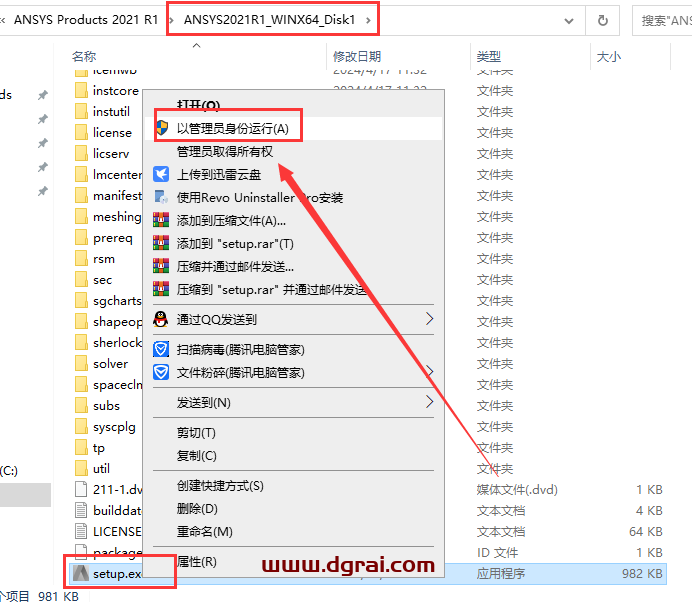Sort by '名称' column header
The width and height of the screenshot is (692, 602).
(84, 56)
